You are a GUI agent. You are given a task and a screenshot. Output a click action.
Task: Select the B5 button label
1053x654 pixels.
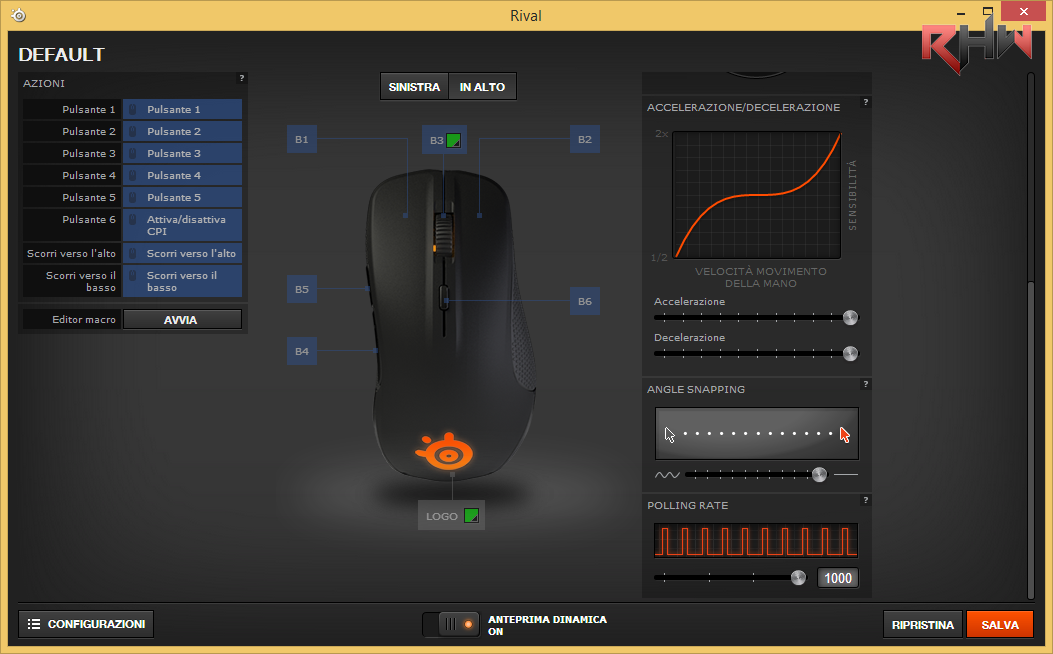(x=302, y=289)
